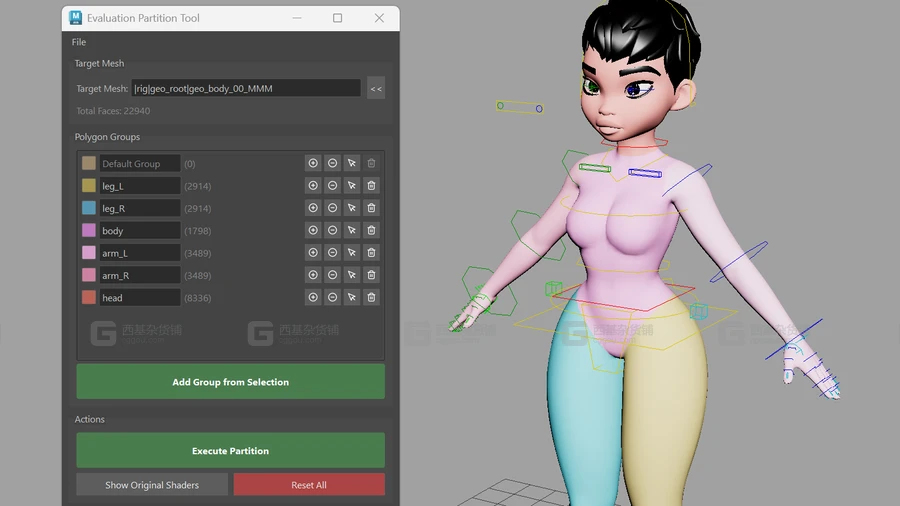The height and width of the screenshot is (506, 900).
Task: Click remove faces icon for Default Group
Action: pos(332,163)
